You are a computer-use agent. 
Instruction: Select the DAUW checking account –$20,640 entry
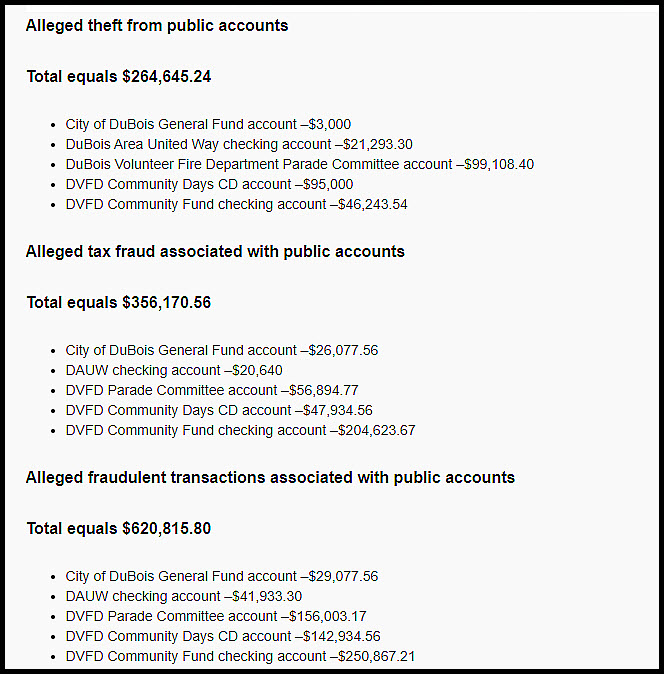[x=174, y=371]
